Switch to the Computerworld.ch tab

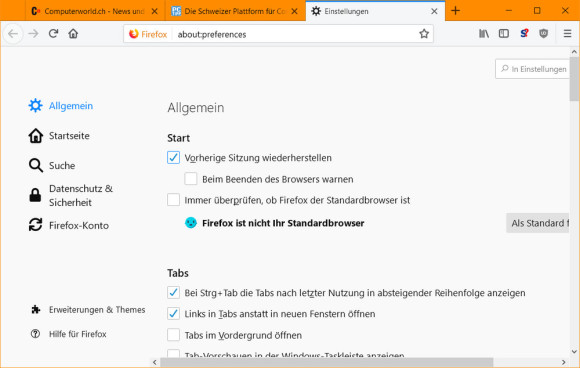(95, 11)
